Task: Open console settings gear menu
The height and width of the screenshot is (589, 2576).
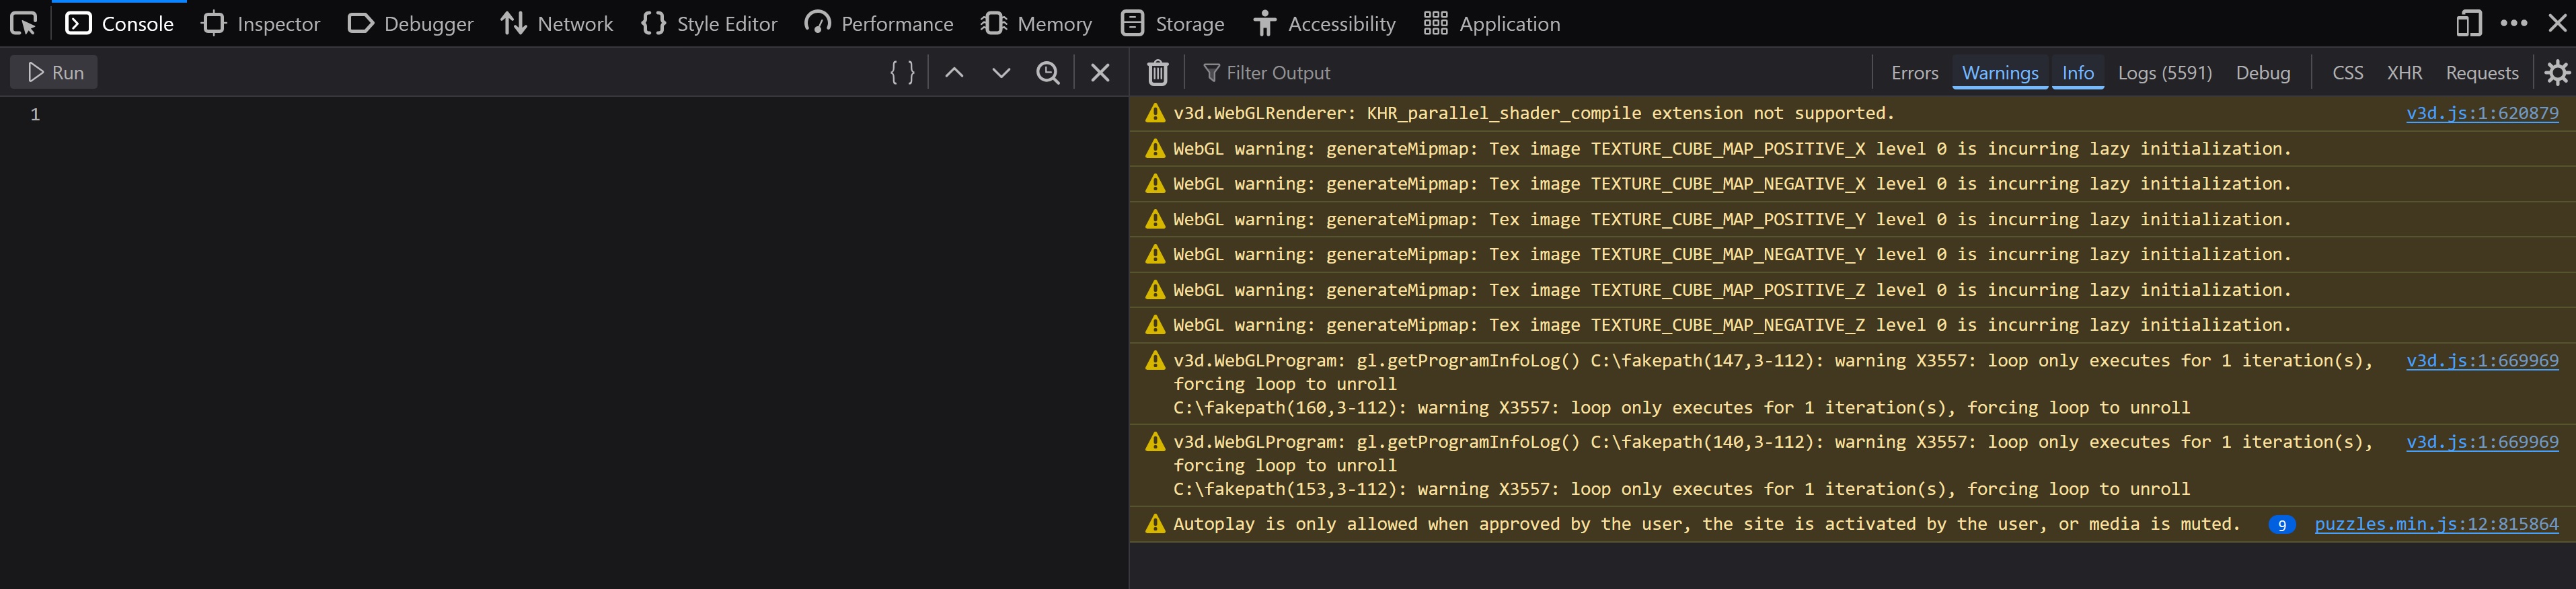Action: 2557,72
